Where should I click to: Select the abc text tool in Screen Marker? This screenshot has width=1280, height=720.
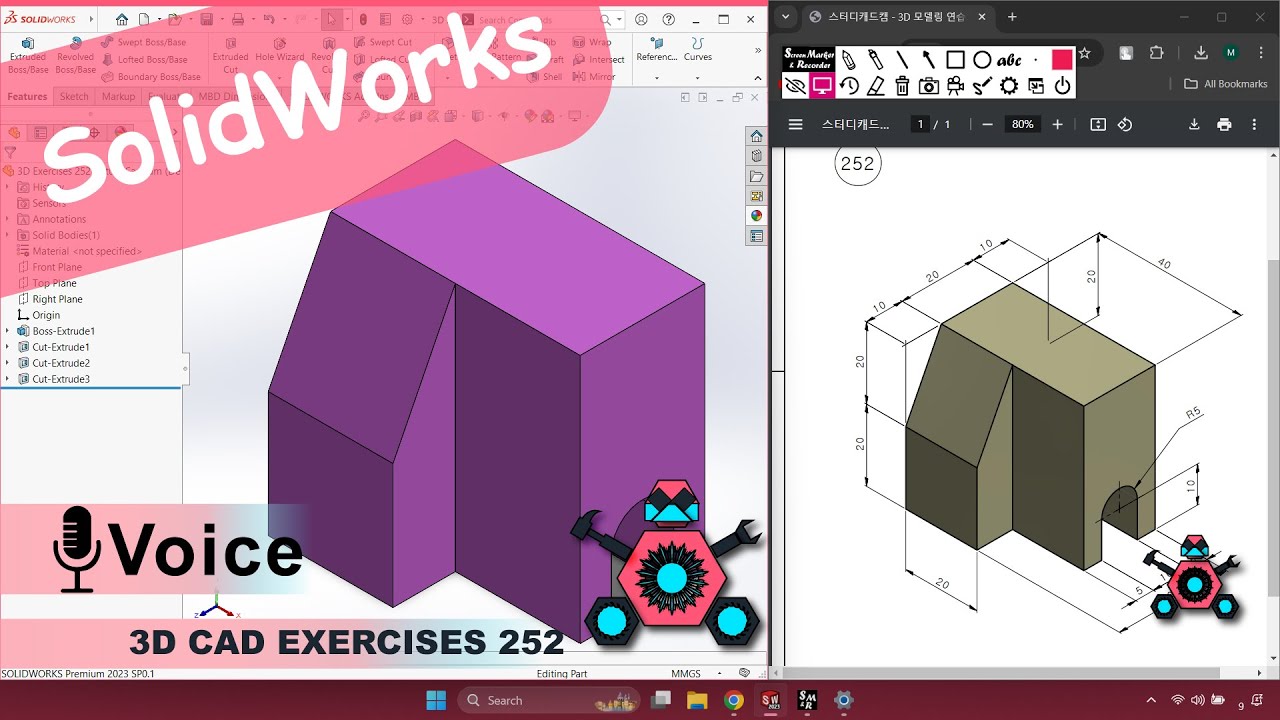pos(1009,59)
